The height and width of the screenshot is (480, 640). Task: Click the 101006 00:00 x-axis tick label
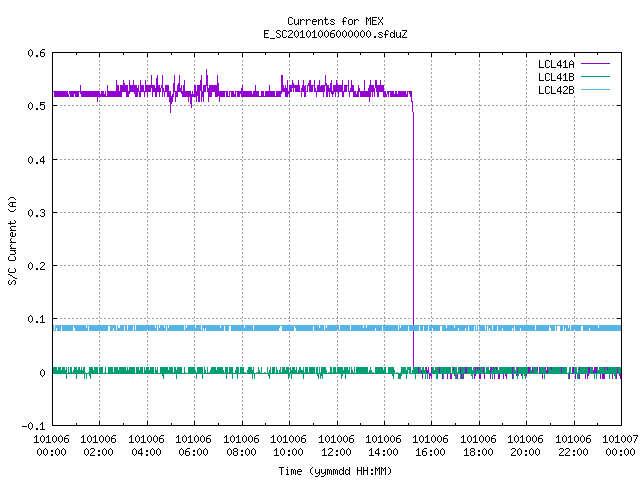point(51,446)
